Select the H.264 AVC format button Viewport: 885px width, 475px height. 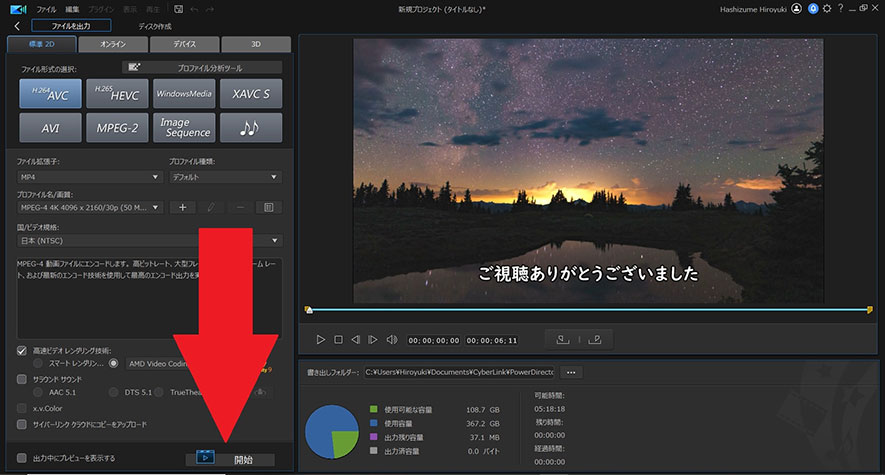(x=50, y=94)
